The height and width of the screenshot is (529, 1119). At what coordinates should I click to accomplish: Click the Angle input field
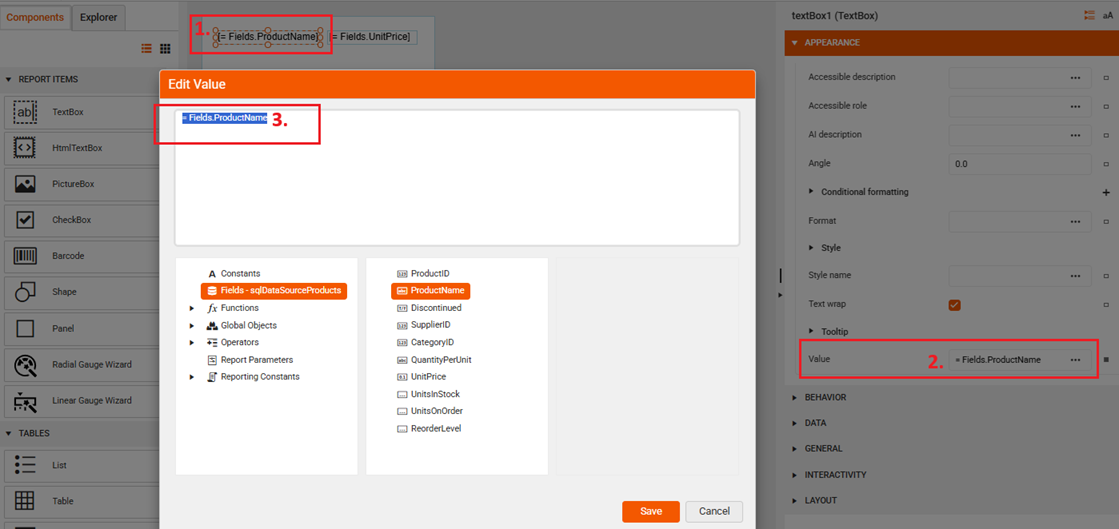1021,163
